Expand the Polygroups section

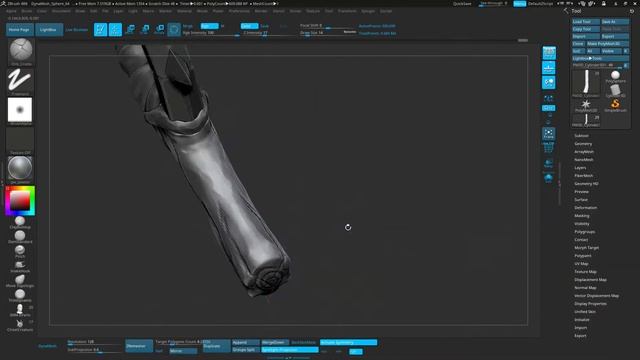[x=584, y=231]
